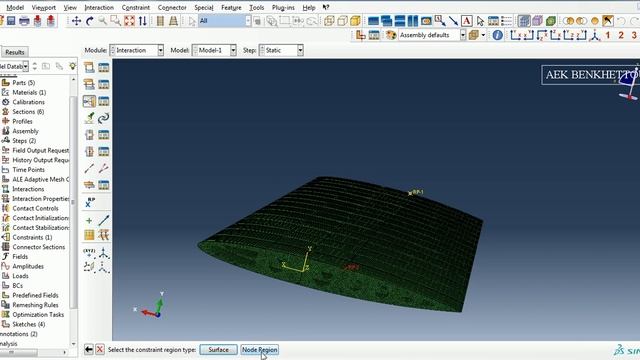The height and width of the screenshot is (360, 640).
Task: Open the Assembly defaults color dropdown
Action: pos(432,35)
